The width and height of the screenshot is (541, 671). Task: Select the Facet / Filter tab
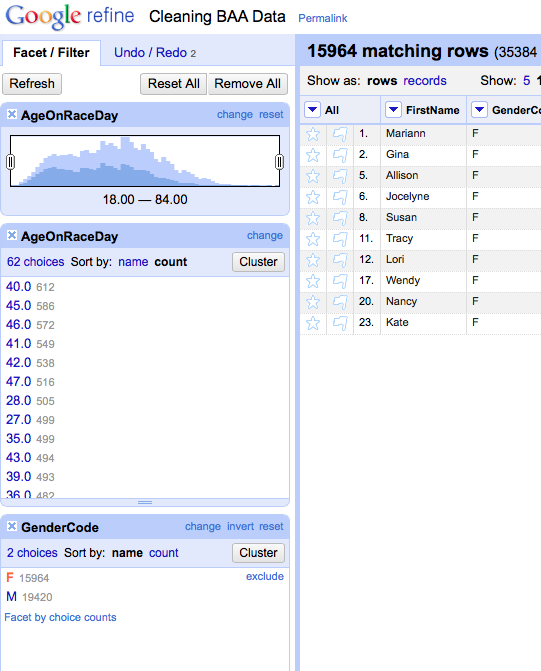(51, 53)
